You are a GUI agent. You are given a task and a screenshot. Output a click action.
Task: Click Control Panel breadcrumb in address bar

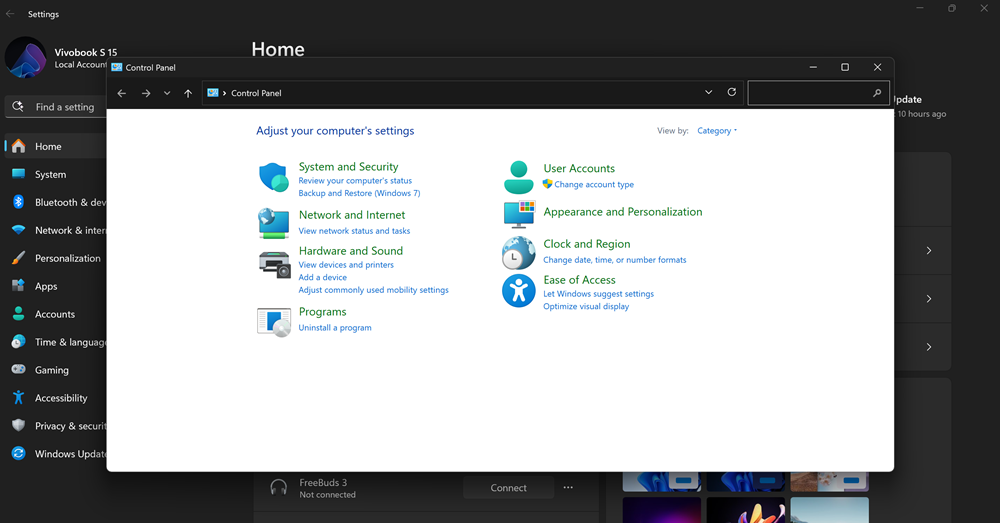tap(256, 93)
